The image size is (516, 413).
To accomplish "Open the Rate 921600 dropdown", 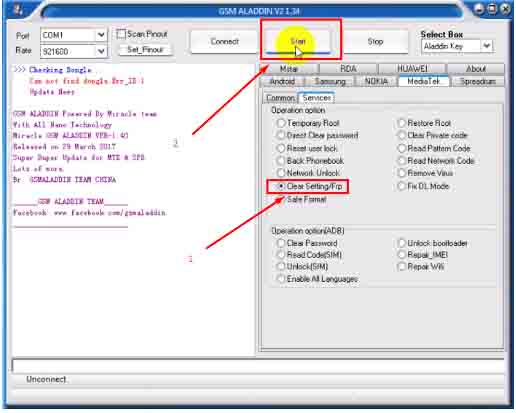I will coord(101,51).
